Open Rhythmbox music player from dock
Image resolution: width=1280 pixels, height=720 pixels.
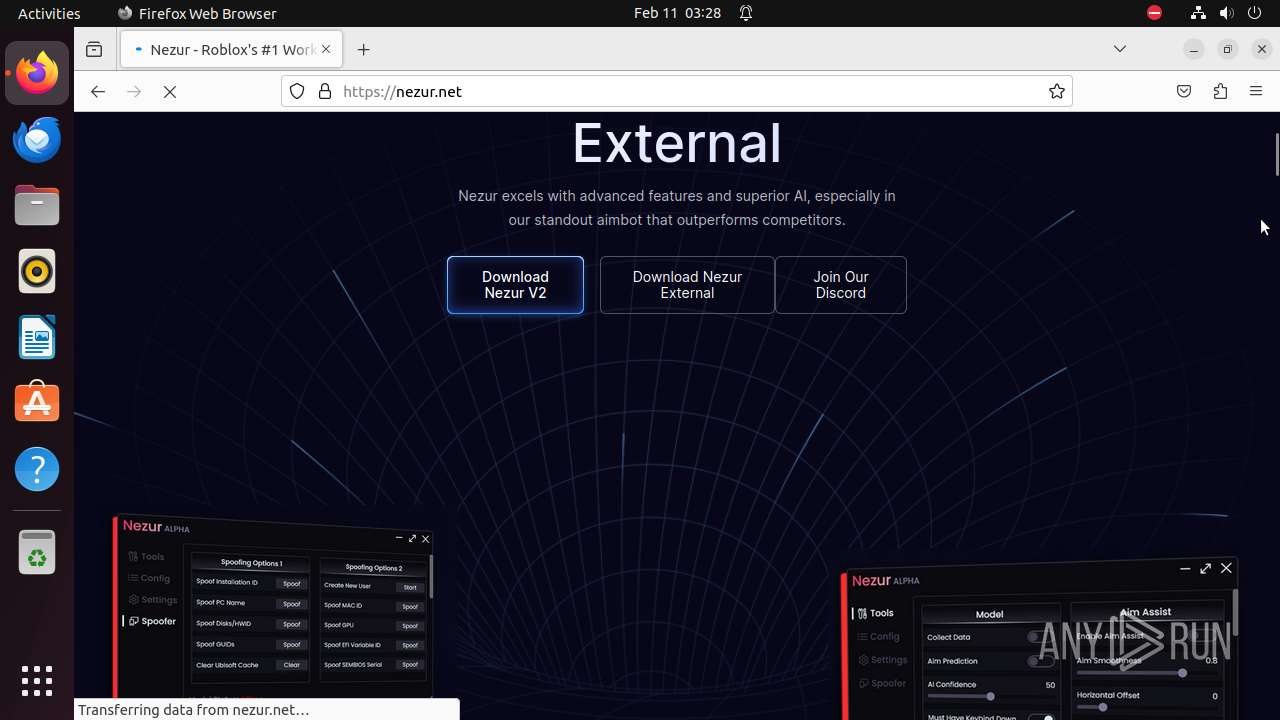tap(37, 271)
